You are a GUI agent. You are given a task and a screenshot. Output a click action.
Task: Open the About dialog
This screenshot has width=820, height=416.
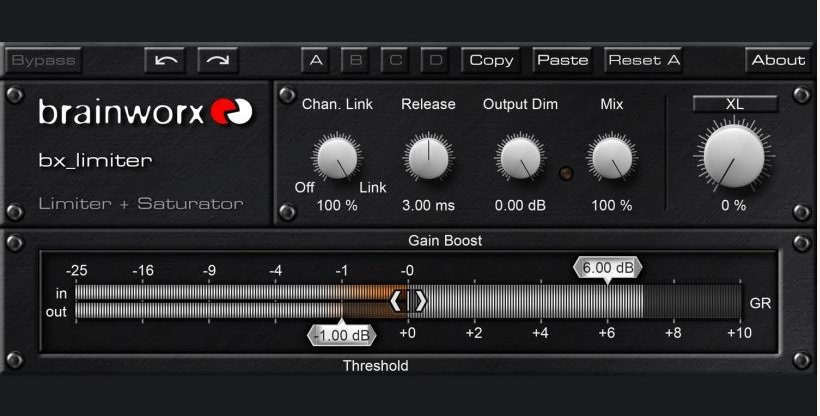point(778,60)
